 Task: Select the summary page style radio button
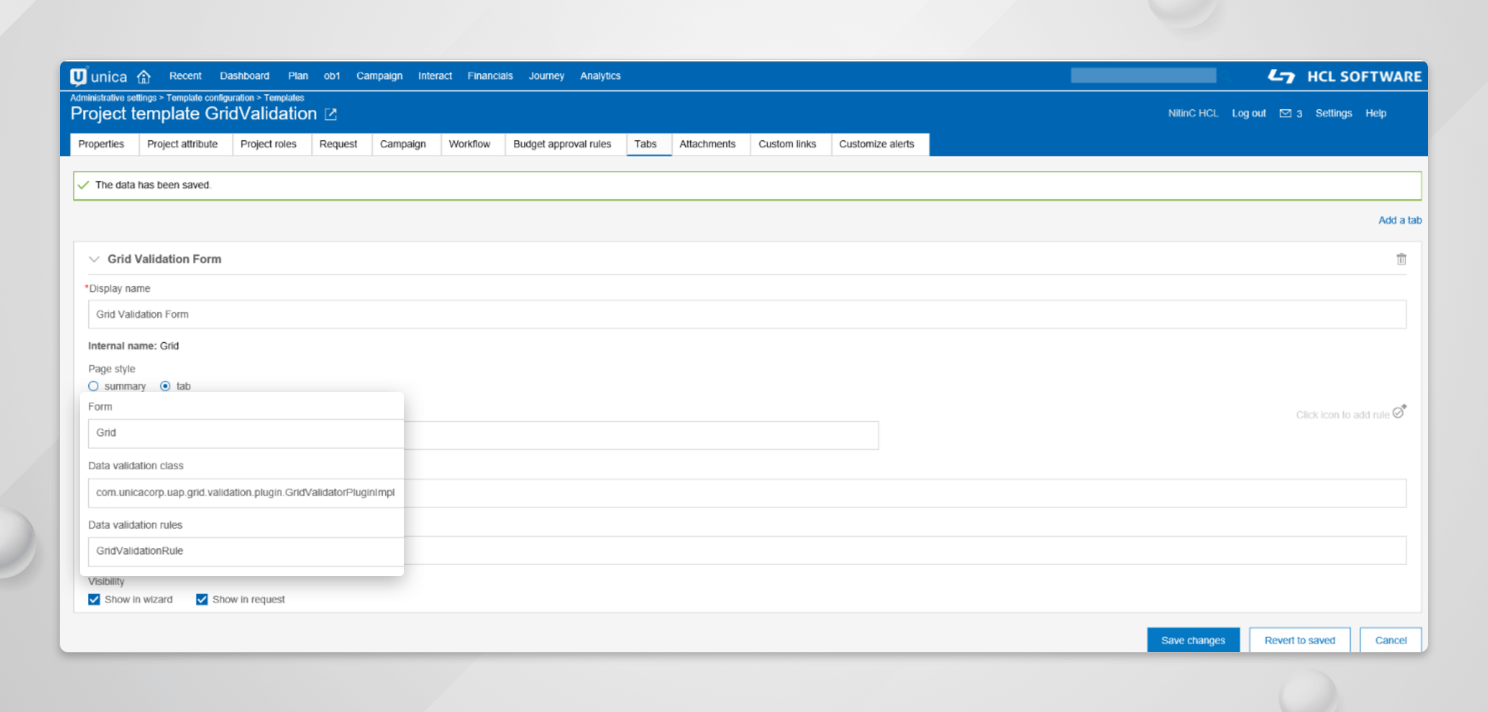click(96, 386)
